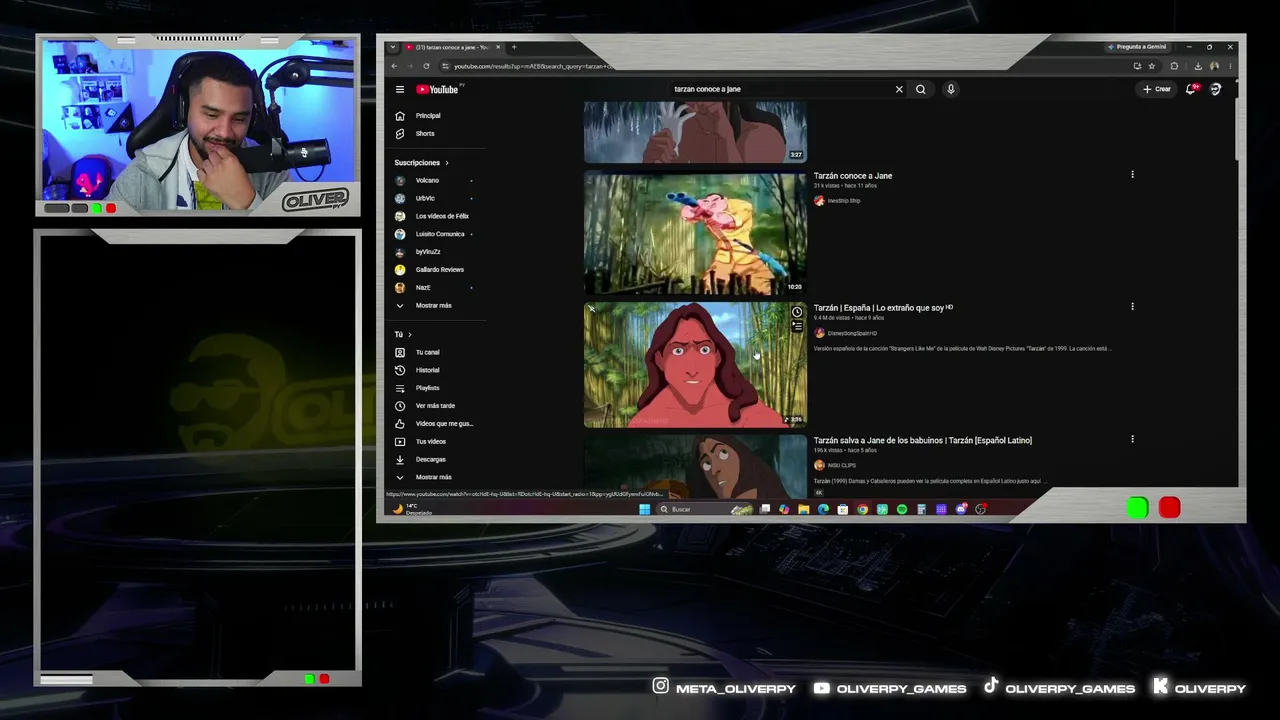Add Lo extraño que soy to queue

tap(797, 326)
